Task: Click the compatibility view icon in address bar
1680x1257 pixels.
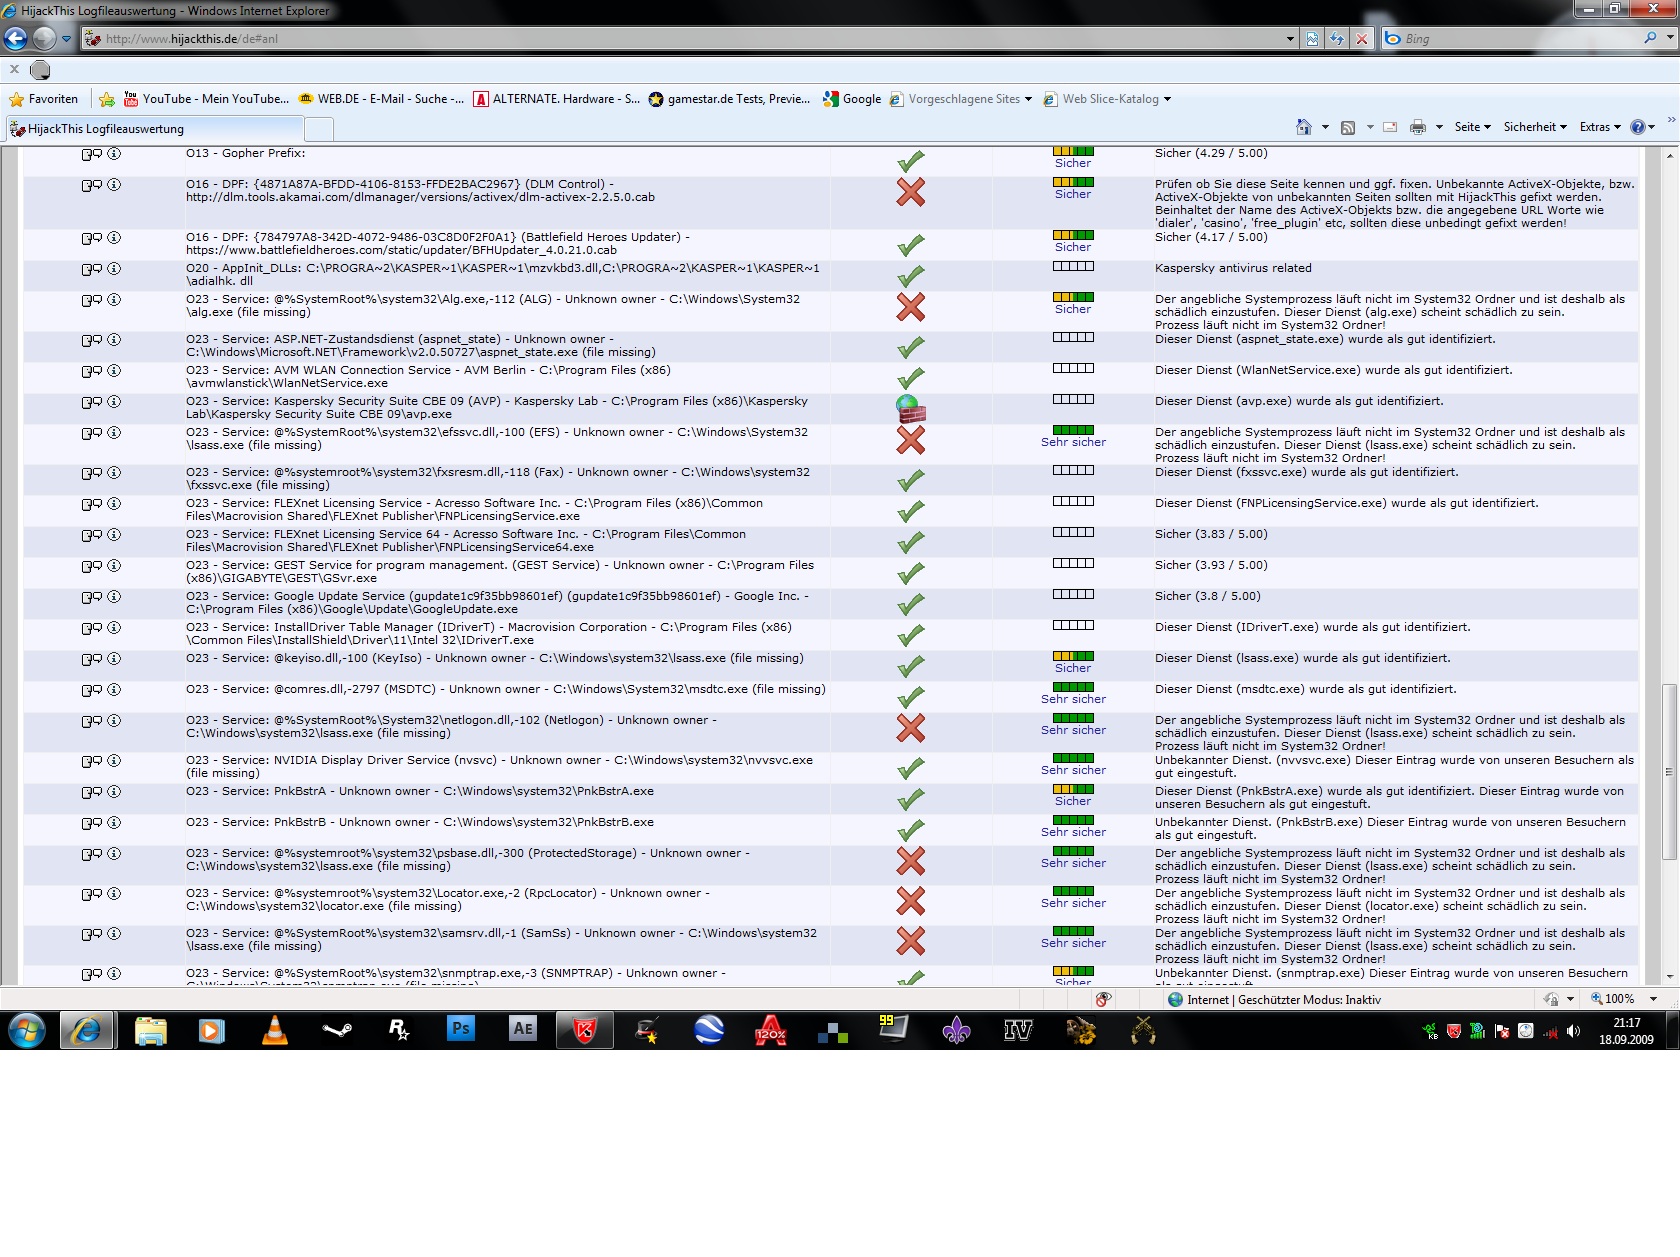Action: coord(1312,39)
